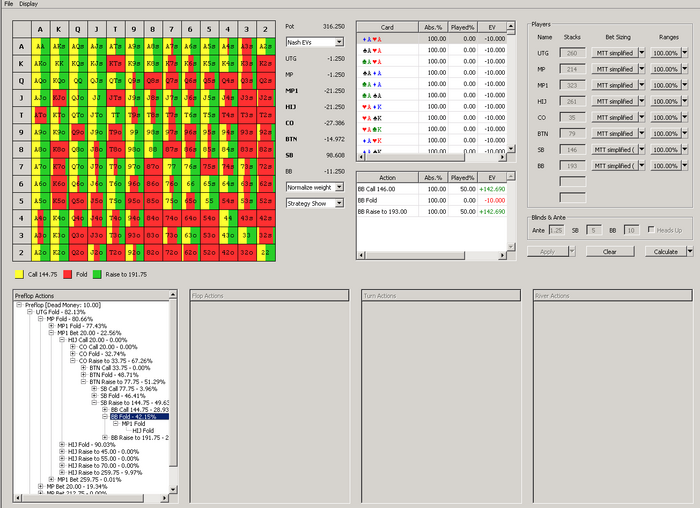Click the green Raise to 191.75 swatch
700x508 pixels.
point(97,274)
